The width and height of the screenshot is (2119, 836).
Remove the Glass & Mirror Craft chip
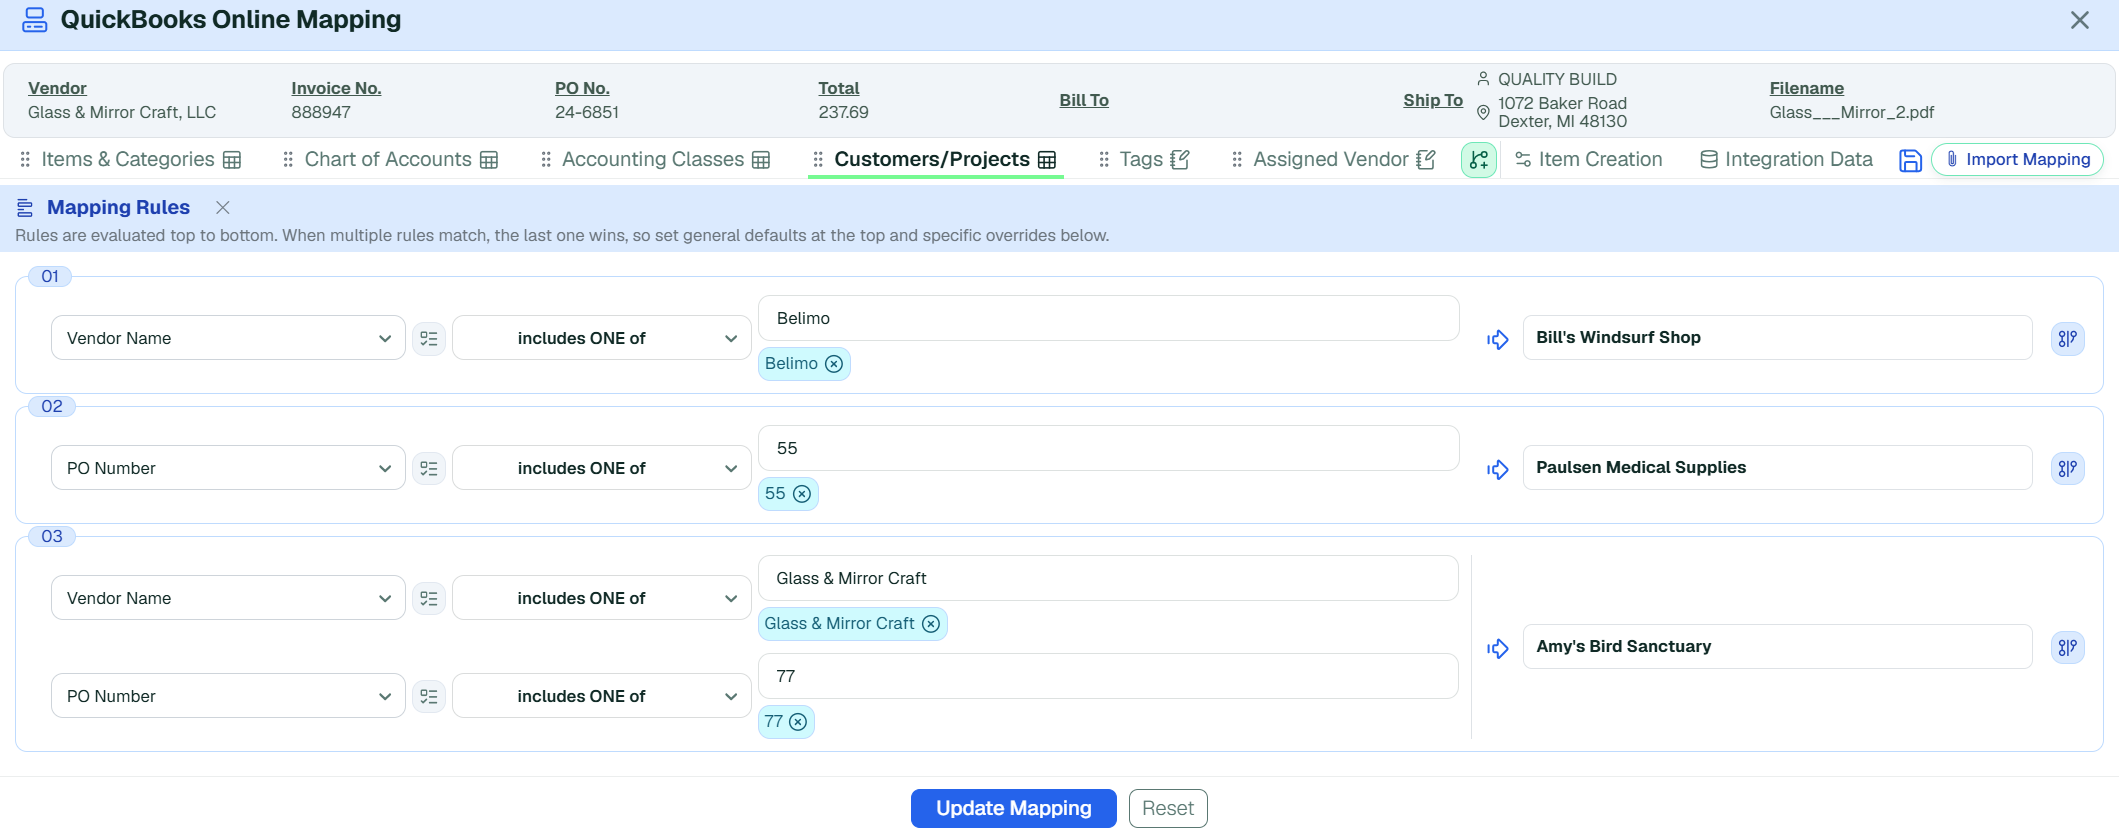tap(931, 624)
